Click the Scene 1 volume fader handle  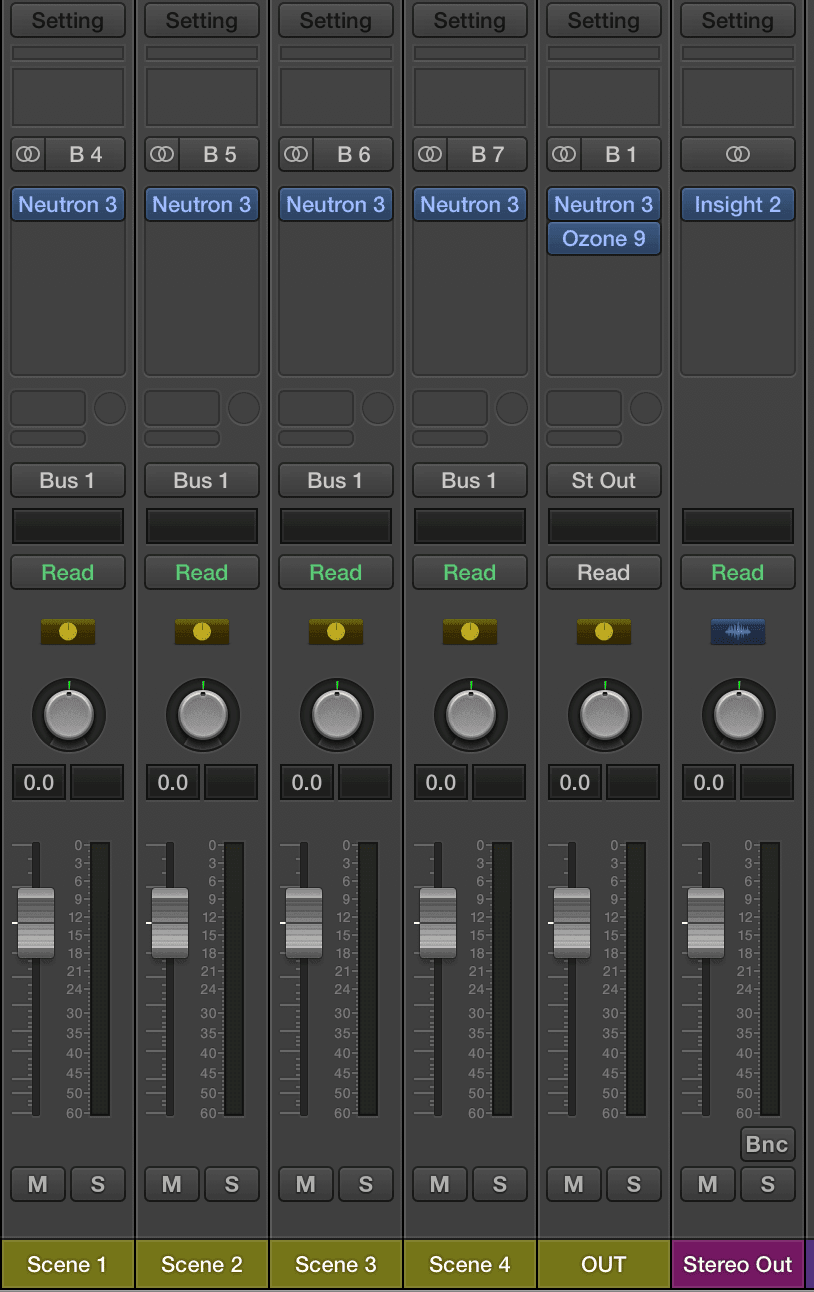coord(36,923)
